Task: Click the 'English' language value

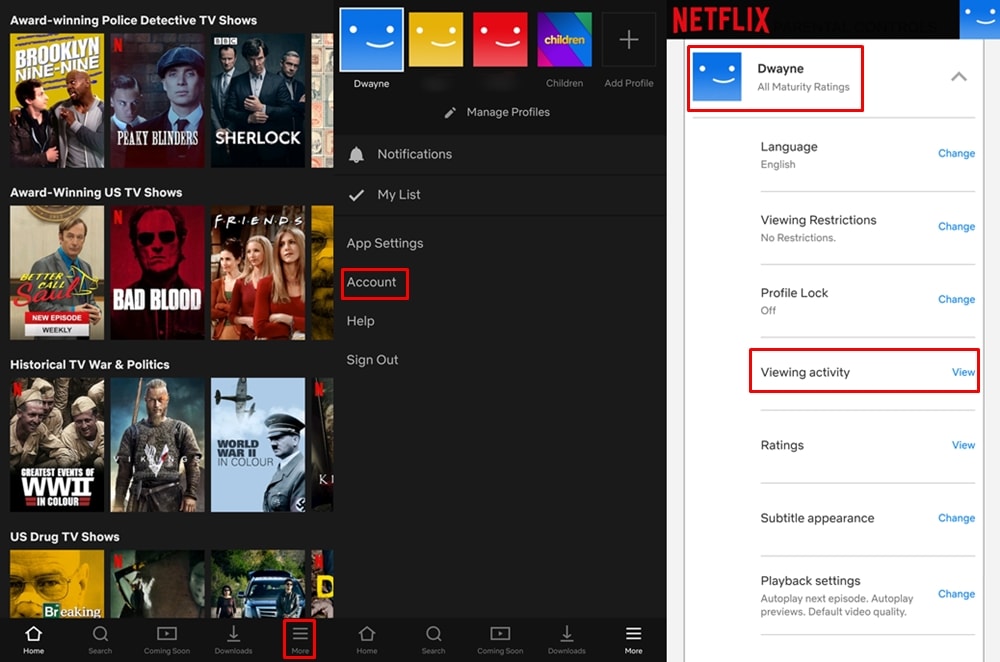Action: tap(777, 165)
